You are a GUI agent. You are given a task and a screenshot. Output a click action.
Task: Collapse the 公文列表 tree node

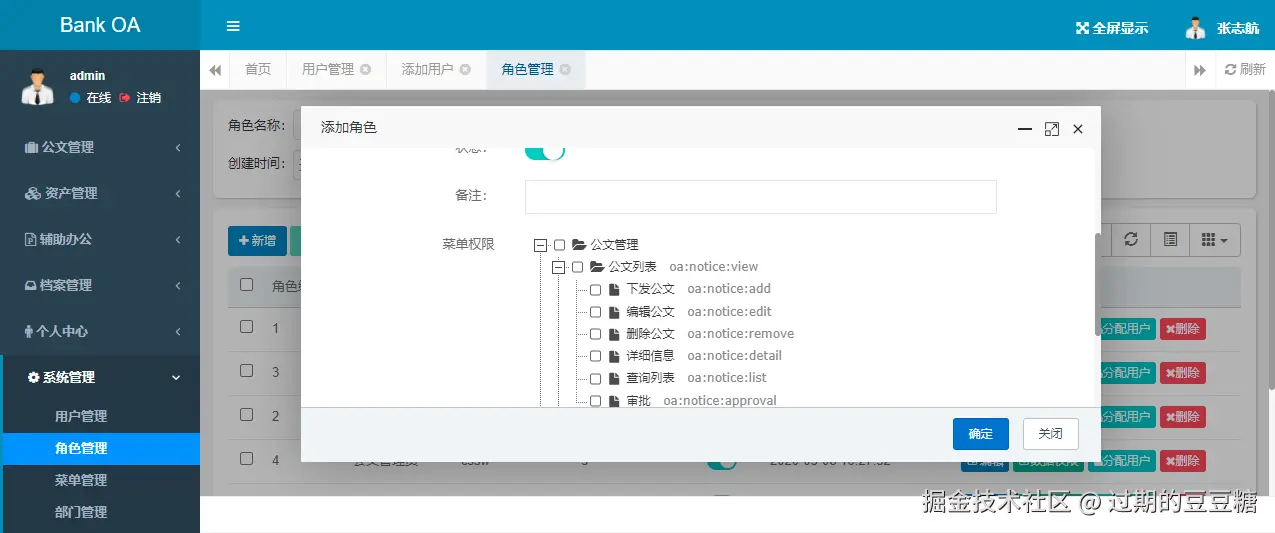(559, 267)
